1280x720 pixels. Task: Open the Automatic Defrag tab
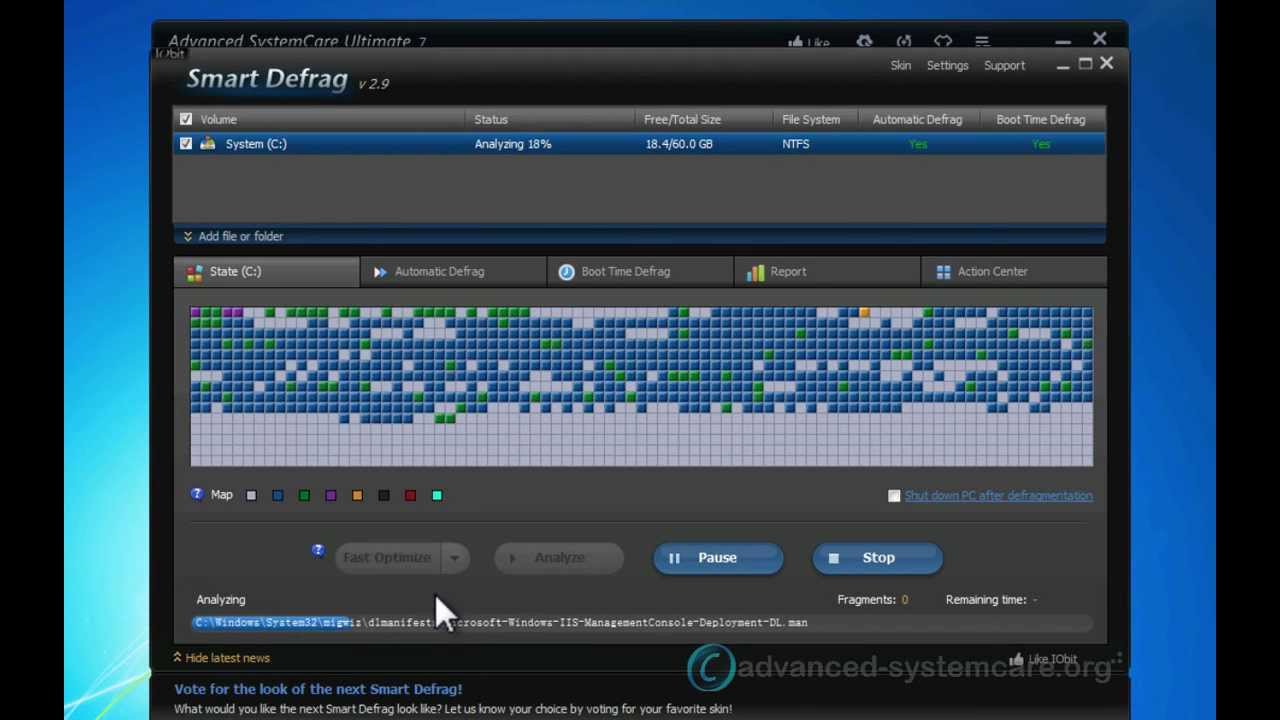[453, 271]
